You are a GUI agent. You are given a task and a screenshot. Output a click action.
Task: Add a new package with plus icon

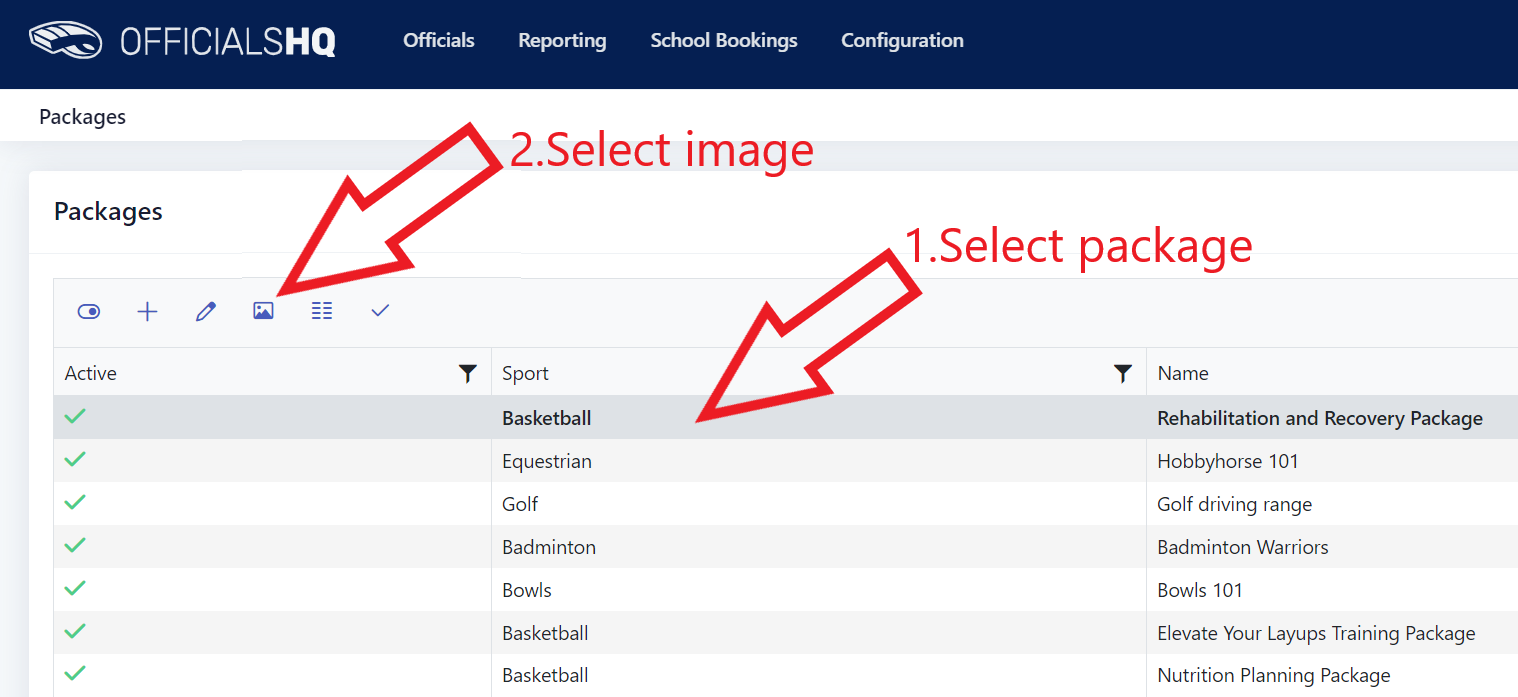tap(147, 312)
